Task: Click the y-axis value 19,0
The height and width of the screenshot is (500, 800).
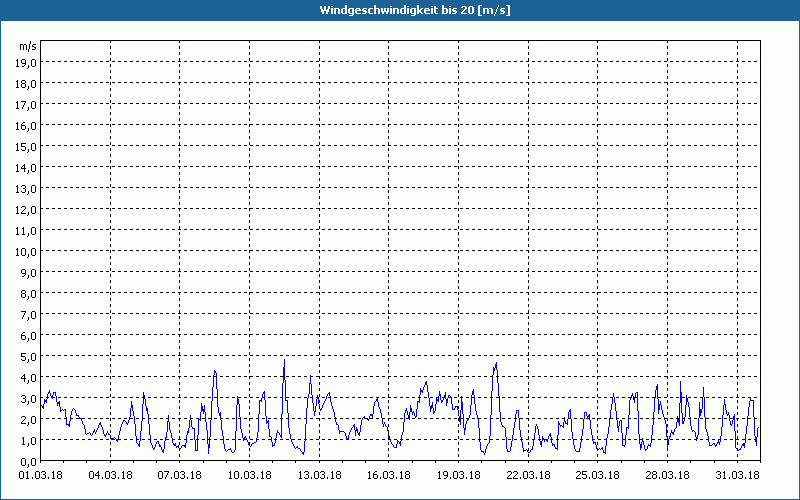Action: [25, 63]
